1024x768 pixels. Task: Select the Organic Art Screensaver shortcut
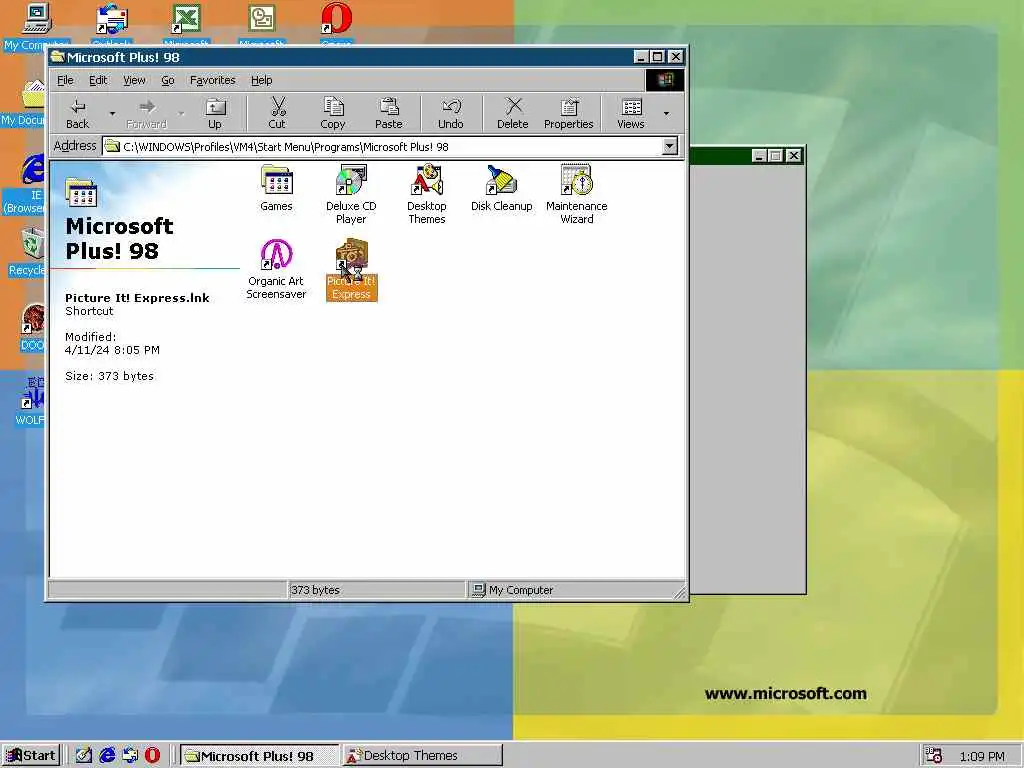point(276,270)
